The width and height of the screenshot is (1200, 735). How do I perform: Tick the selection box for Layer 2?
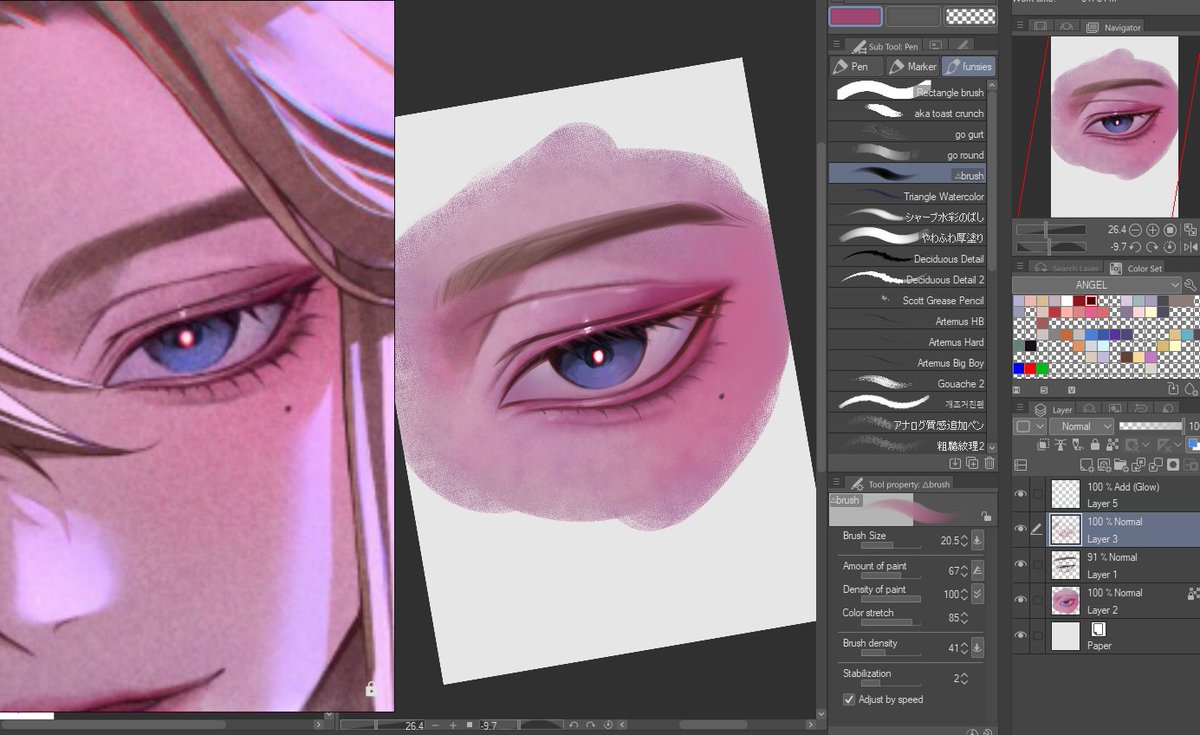click(x=1038, y=600)
